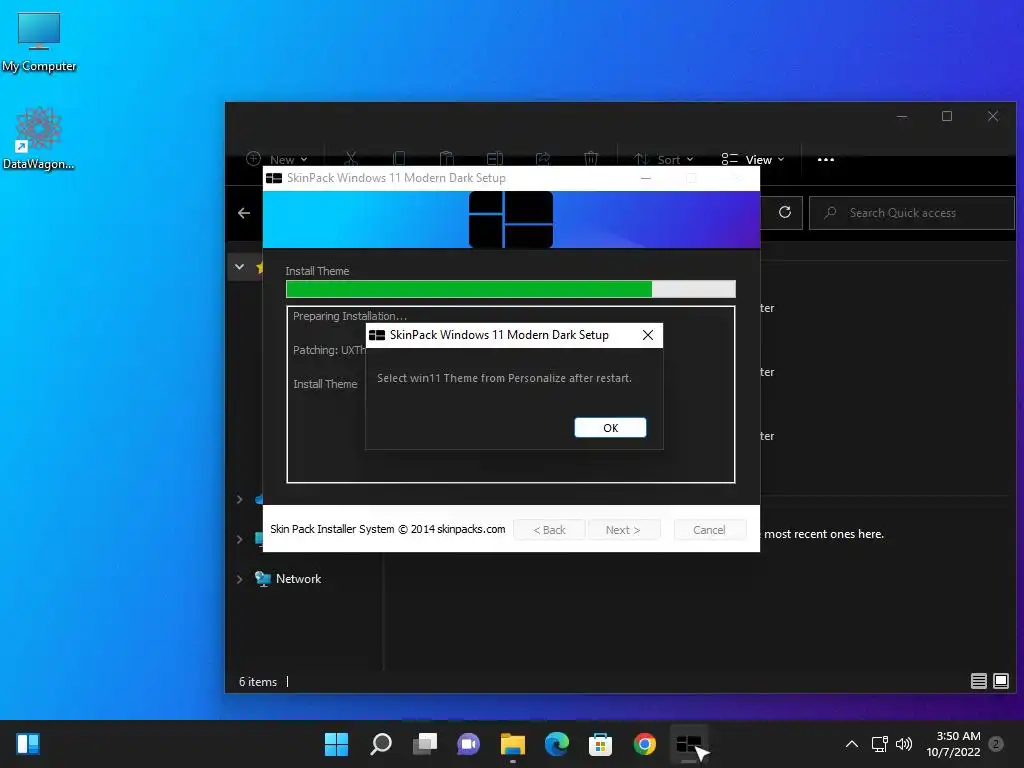Open the New dropdown in File Explorer

(277, 159)
